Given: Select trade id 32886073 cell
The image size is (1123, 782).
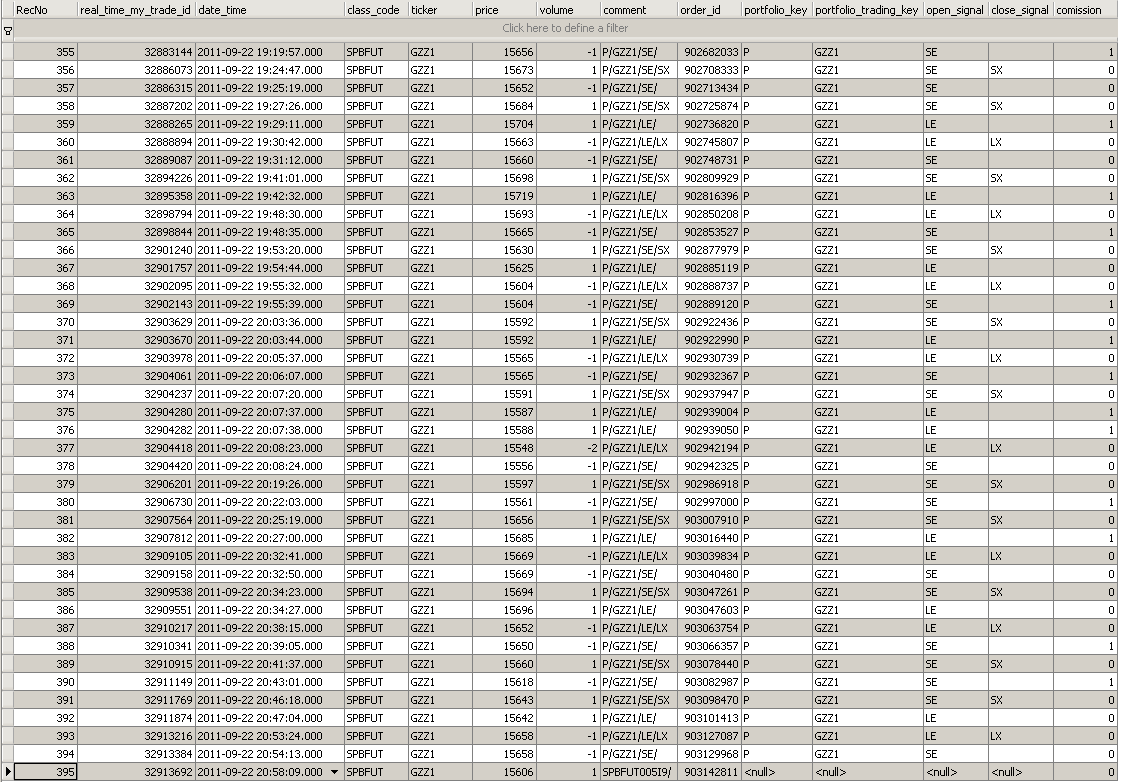Looking at the screenshot, I should click(x=136, y=70).
